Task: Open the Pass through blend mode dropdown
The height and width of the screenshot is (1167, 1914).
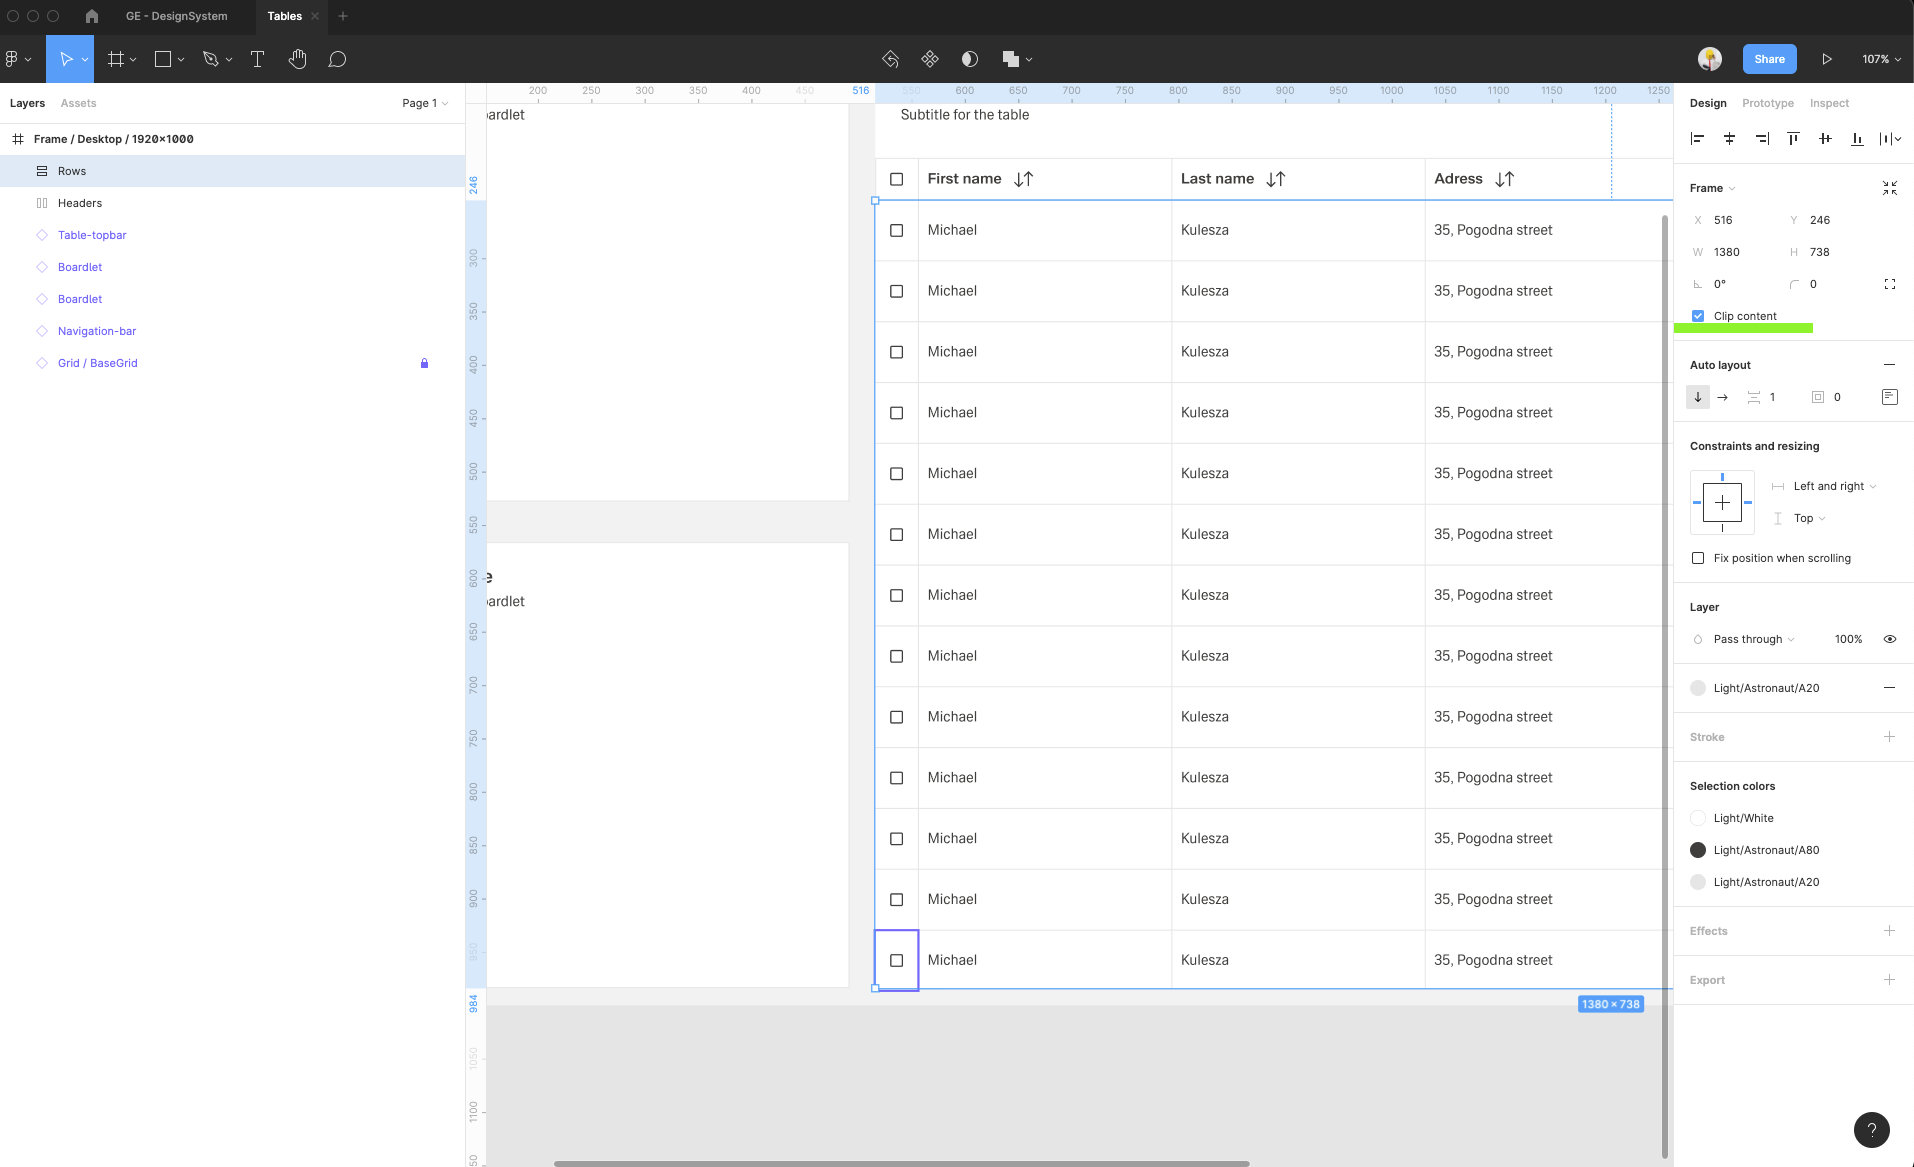Action: [x=1753, y=639]
